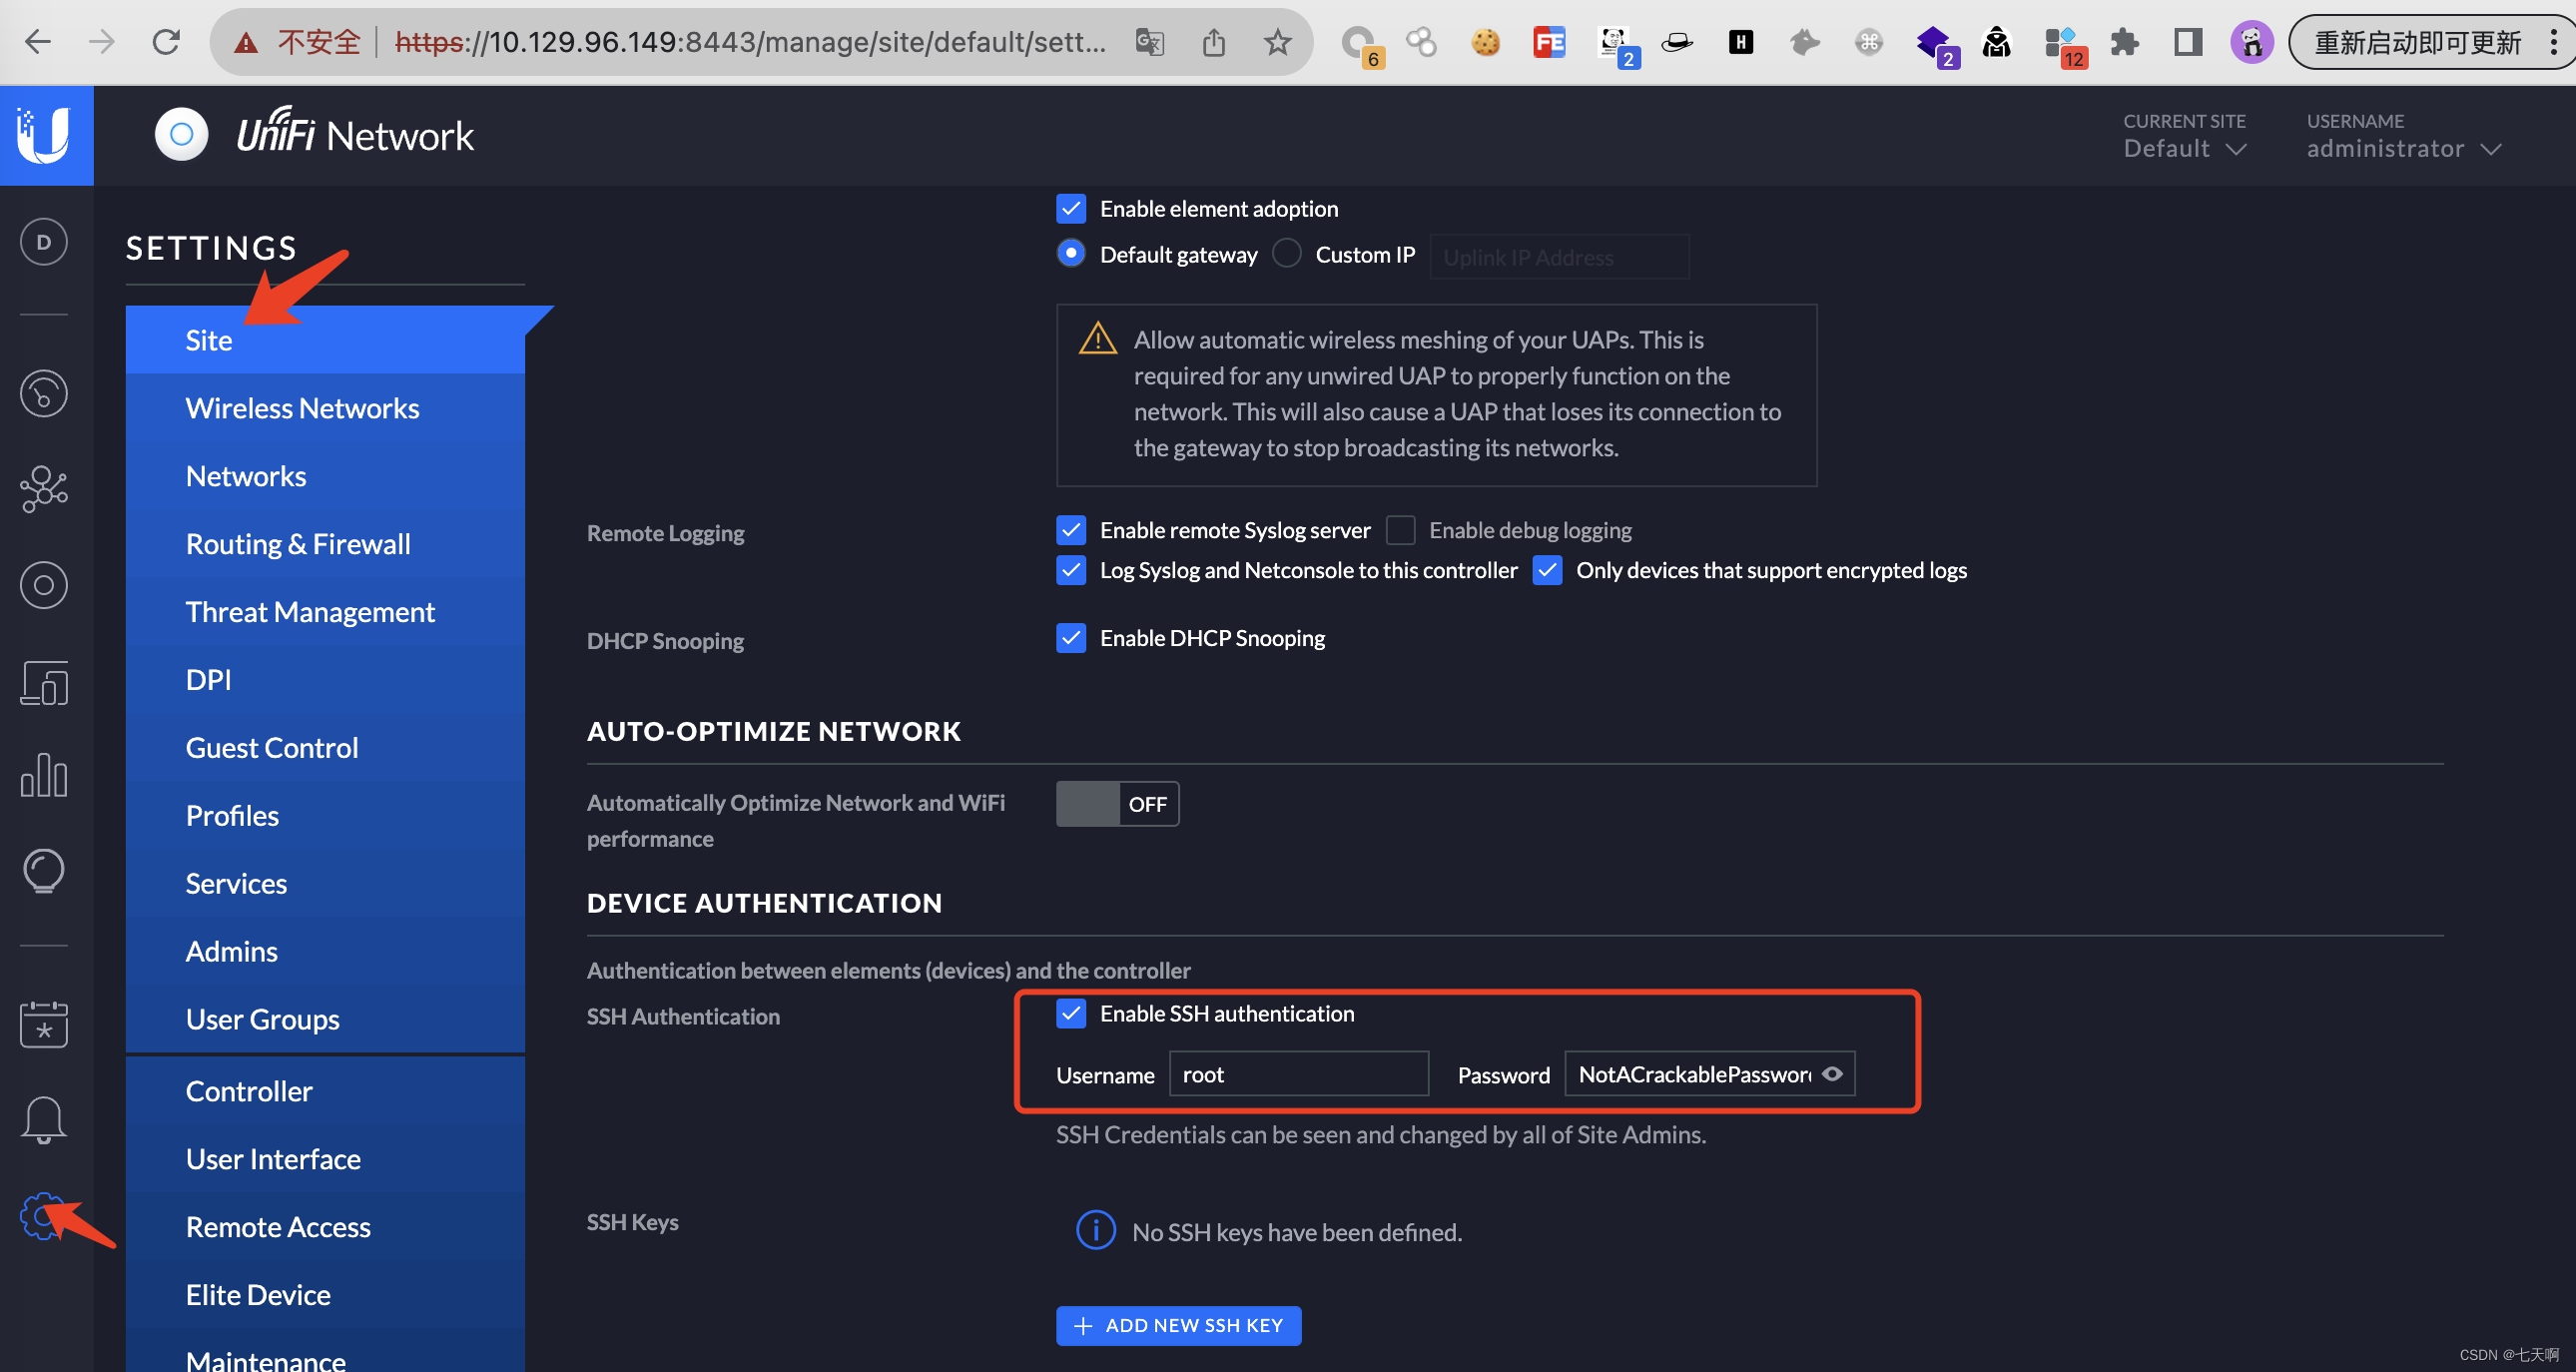Click the FE extension icon
Screen dimensions: 2576x1372
click(x=1549, y=42)
